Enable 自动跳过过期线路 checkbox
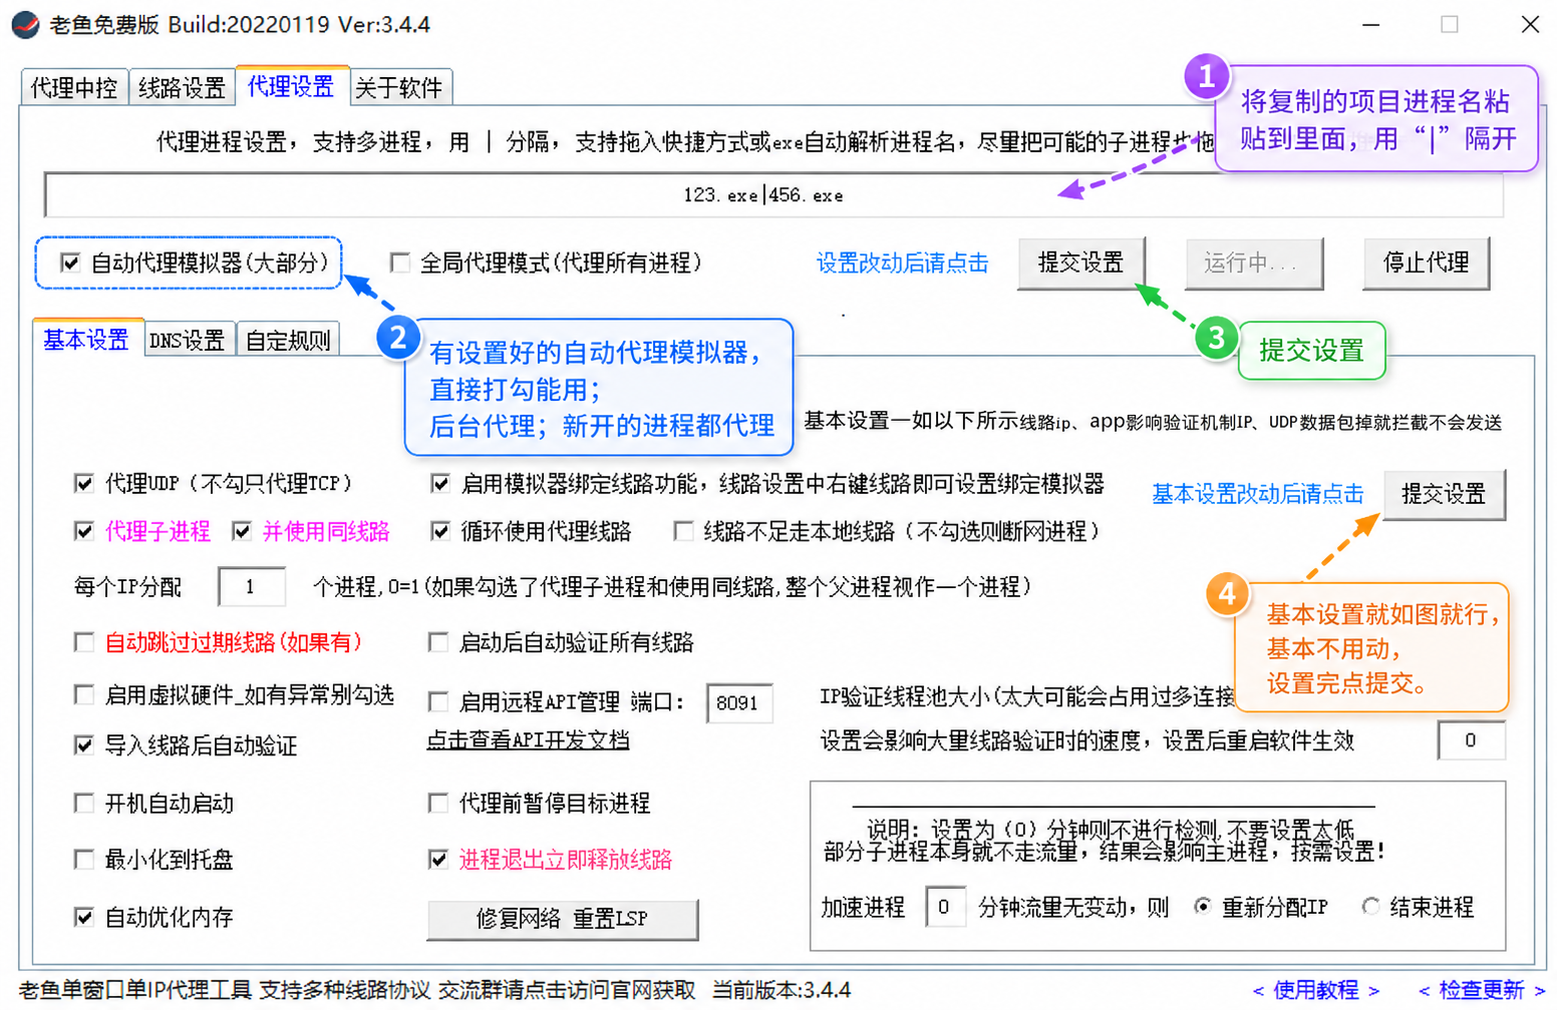The image size is (1557, 1010). 84,642
